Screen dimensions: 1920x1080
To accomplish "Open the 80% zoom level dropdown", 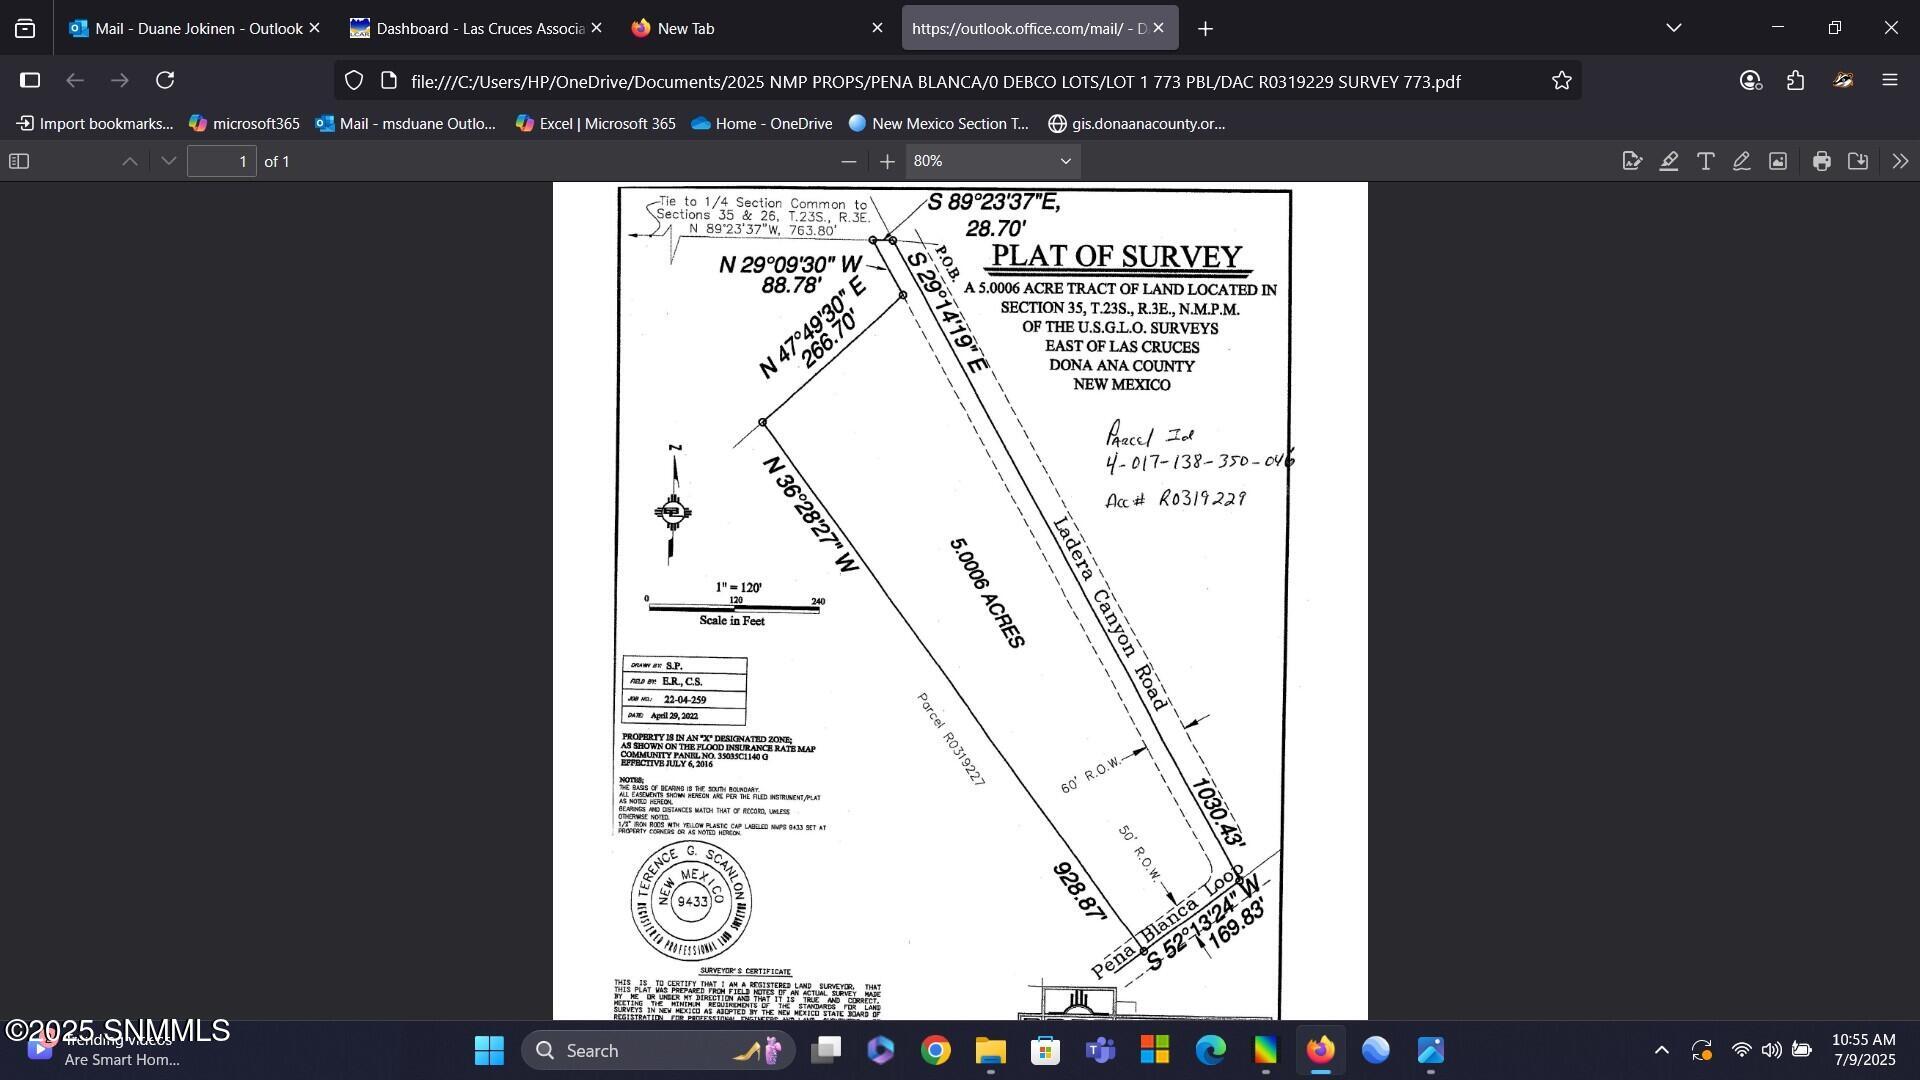I will point(991,161).
